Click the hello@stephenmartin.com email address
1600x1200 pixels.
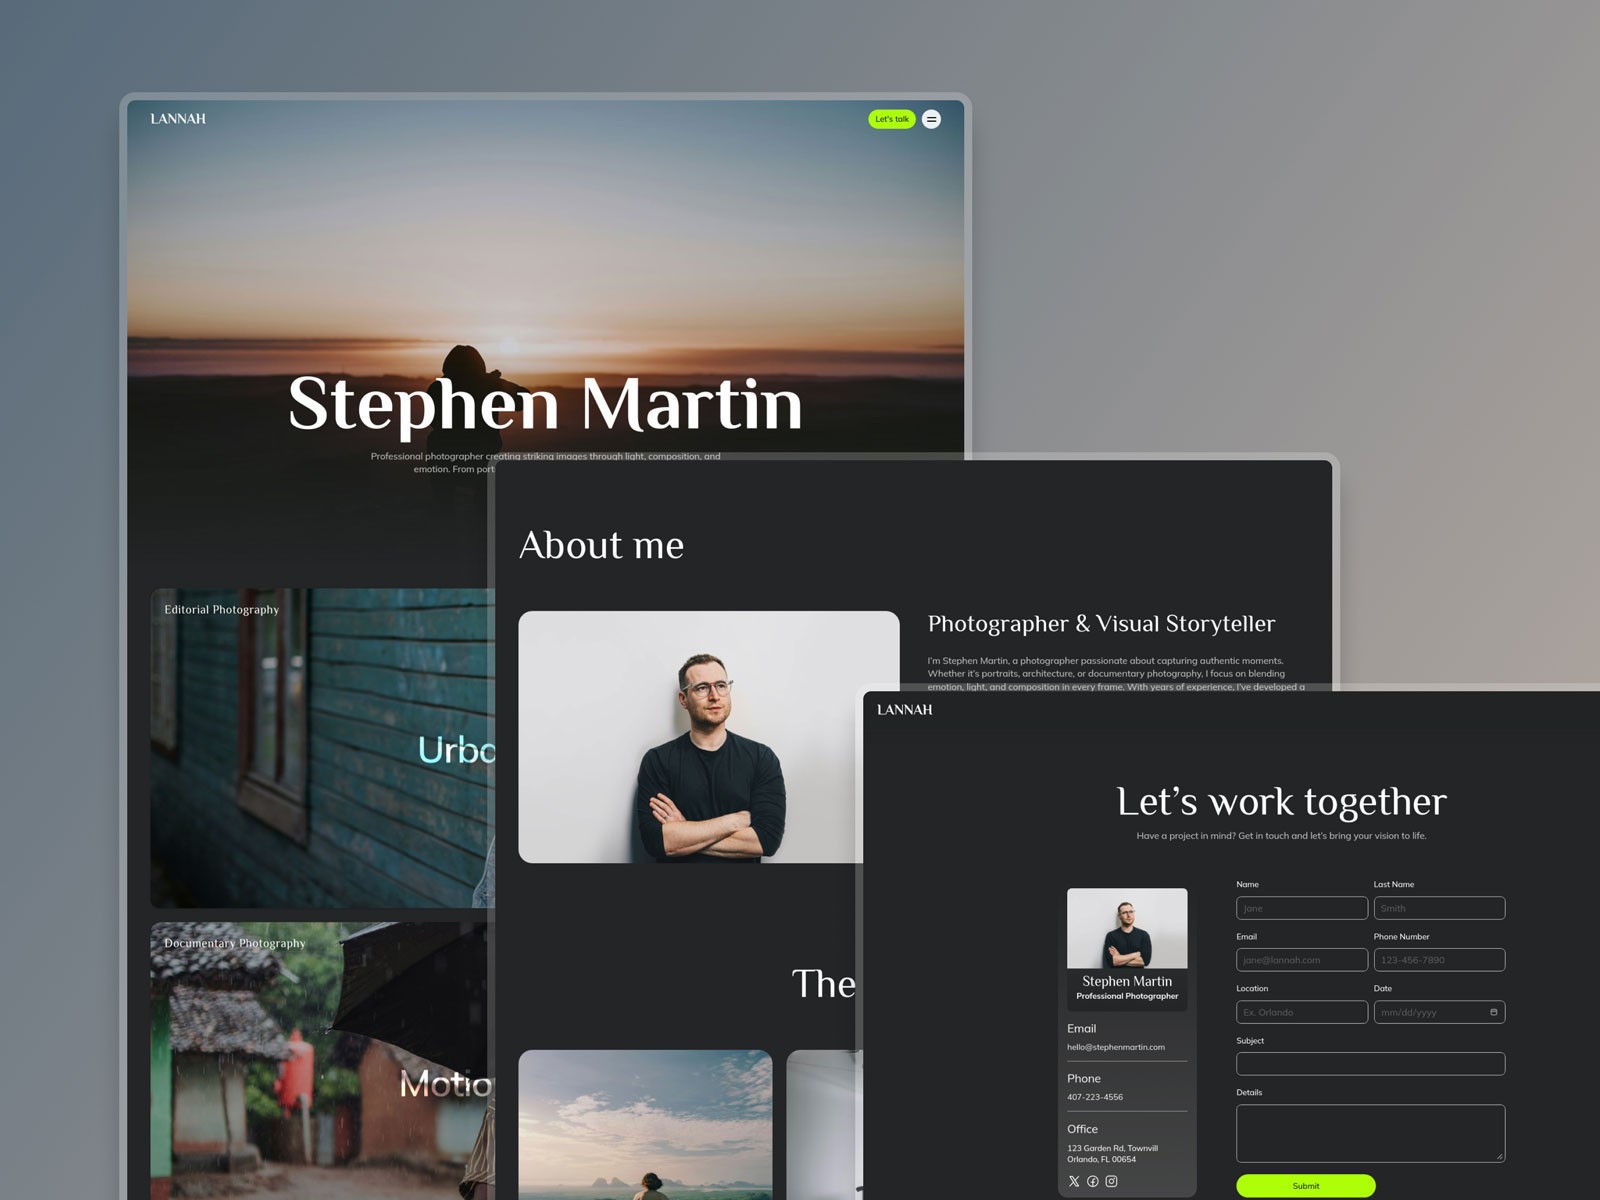1116,1047
